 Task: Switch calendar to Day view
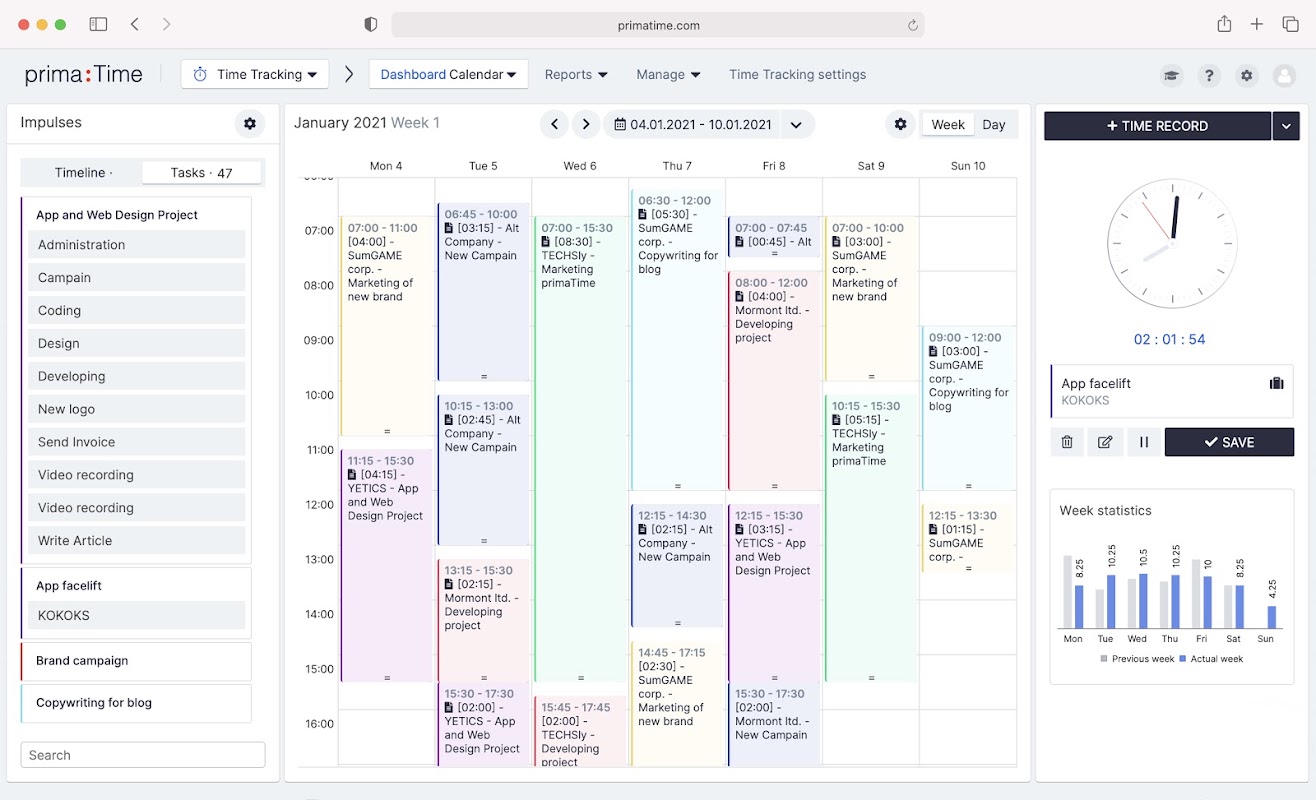994,125
